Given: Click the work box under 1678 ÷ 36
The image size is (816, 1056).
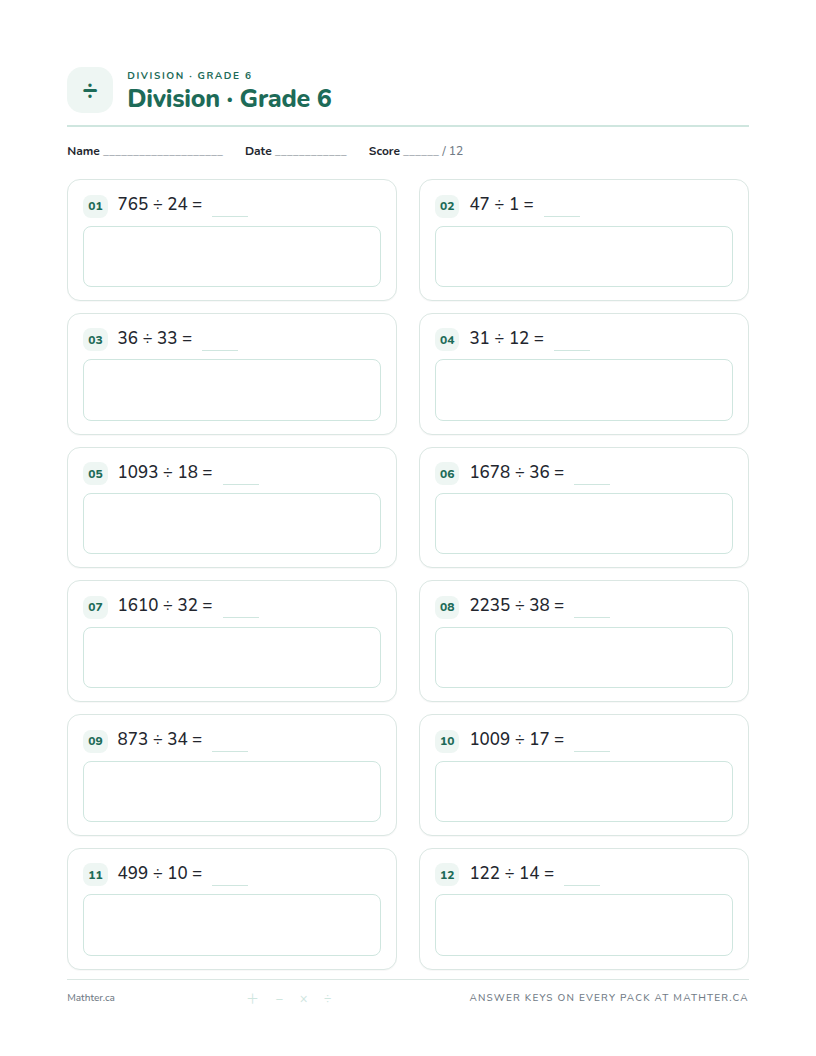Looking at the screenshot, I should [x=584, y=524].
